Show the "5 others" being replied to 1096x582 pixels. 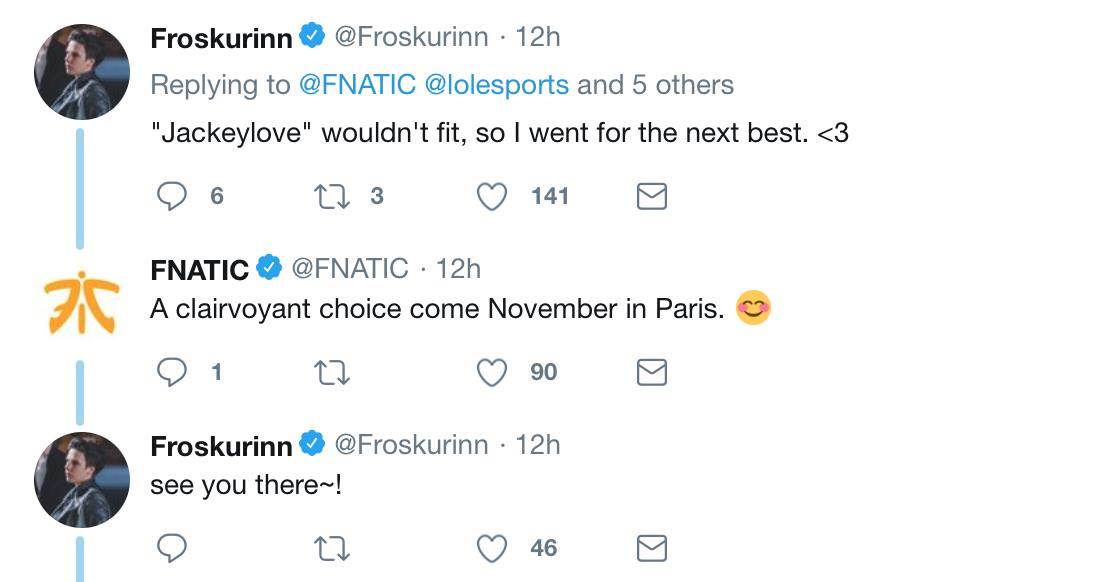(682, 85)
